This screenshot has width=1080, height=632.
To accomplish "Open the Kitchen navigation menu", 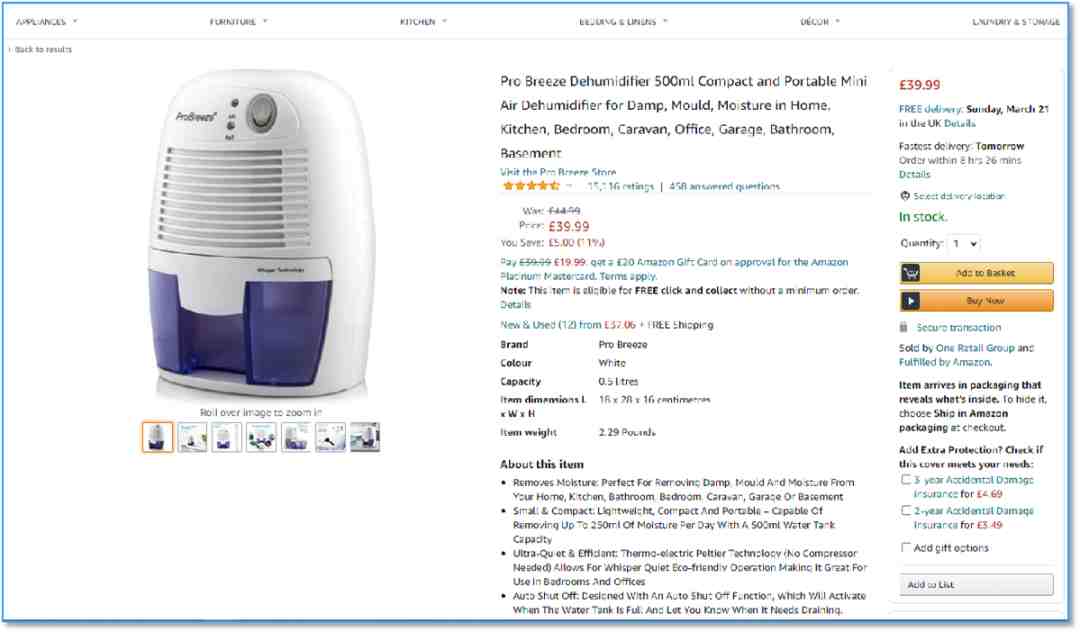I will pos(423,22).
